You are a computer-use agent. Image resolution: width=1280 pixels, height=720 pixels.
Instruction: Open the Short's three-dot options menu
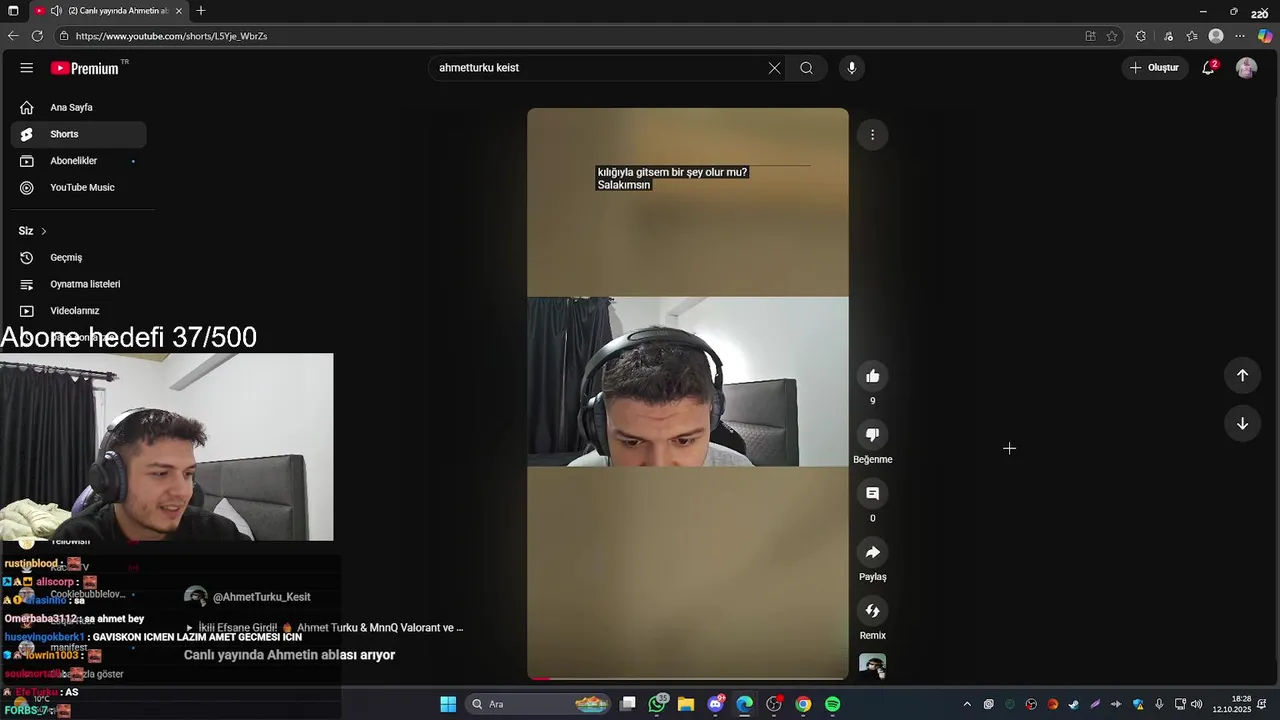coord(872,135)
